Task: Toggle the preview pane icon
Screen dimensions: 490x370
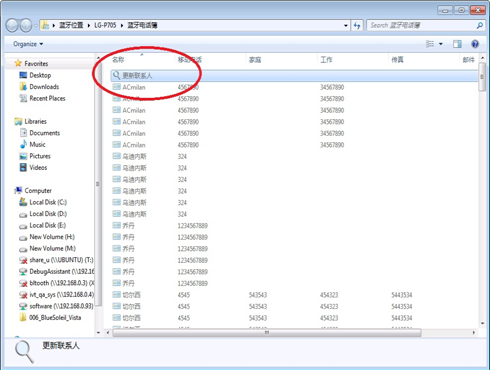Action: (457, 44)
